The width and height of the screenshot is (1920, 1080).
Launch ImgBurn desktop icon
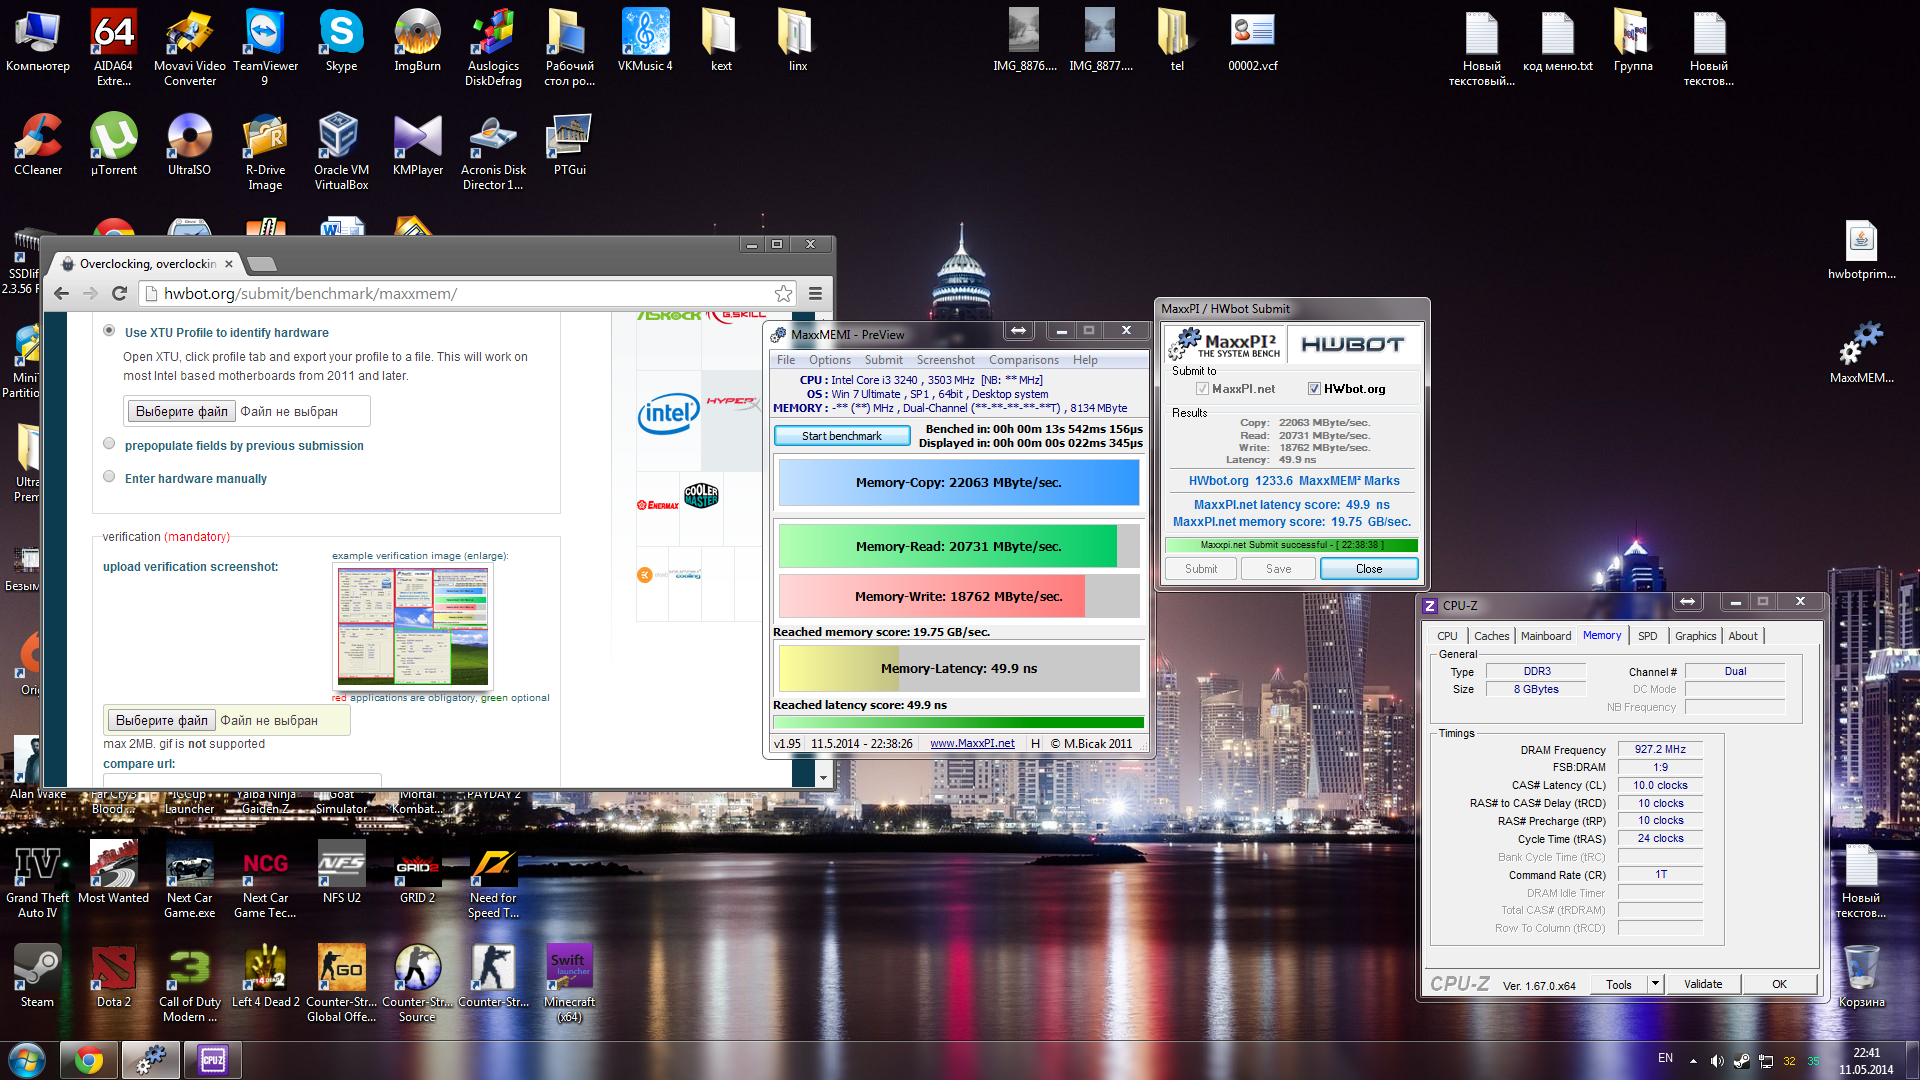417,40
